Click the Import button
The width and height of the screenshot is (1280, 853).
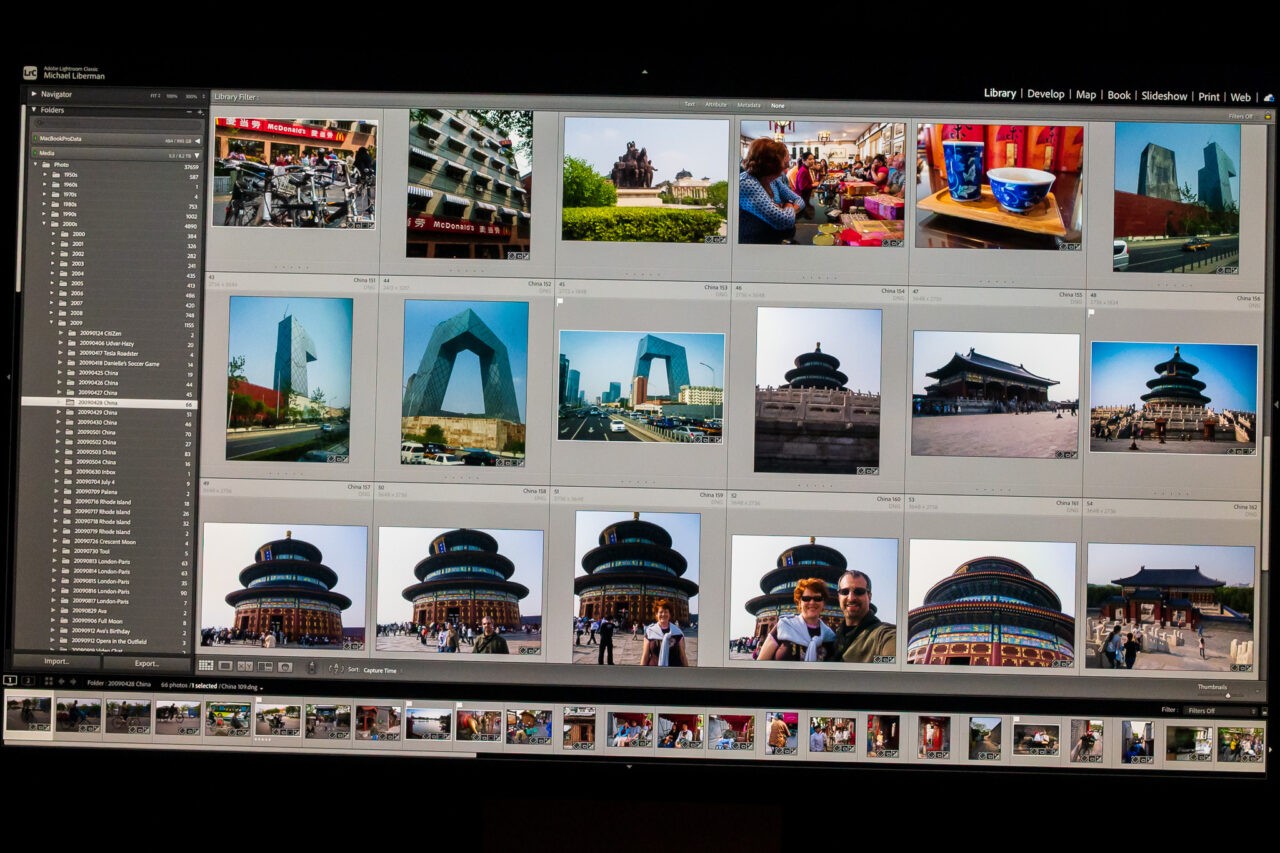tap(57, 662)
